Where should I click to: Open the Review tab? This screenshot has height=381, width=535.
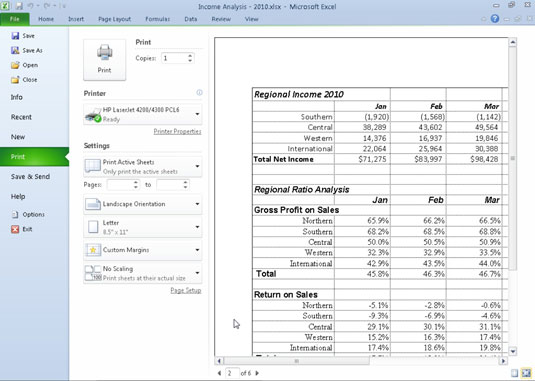coord(221,19)
